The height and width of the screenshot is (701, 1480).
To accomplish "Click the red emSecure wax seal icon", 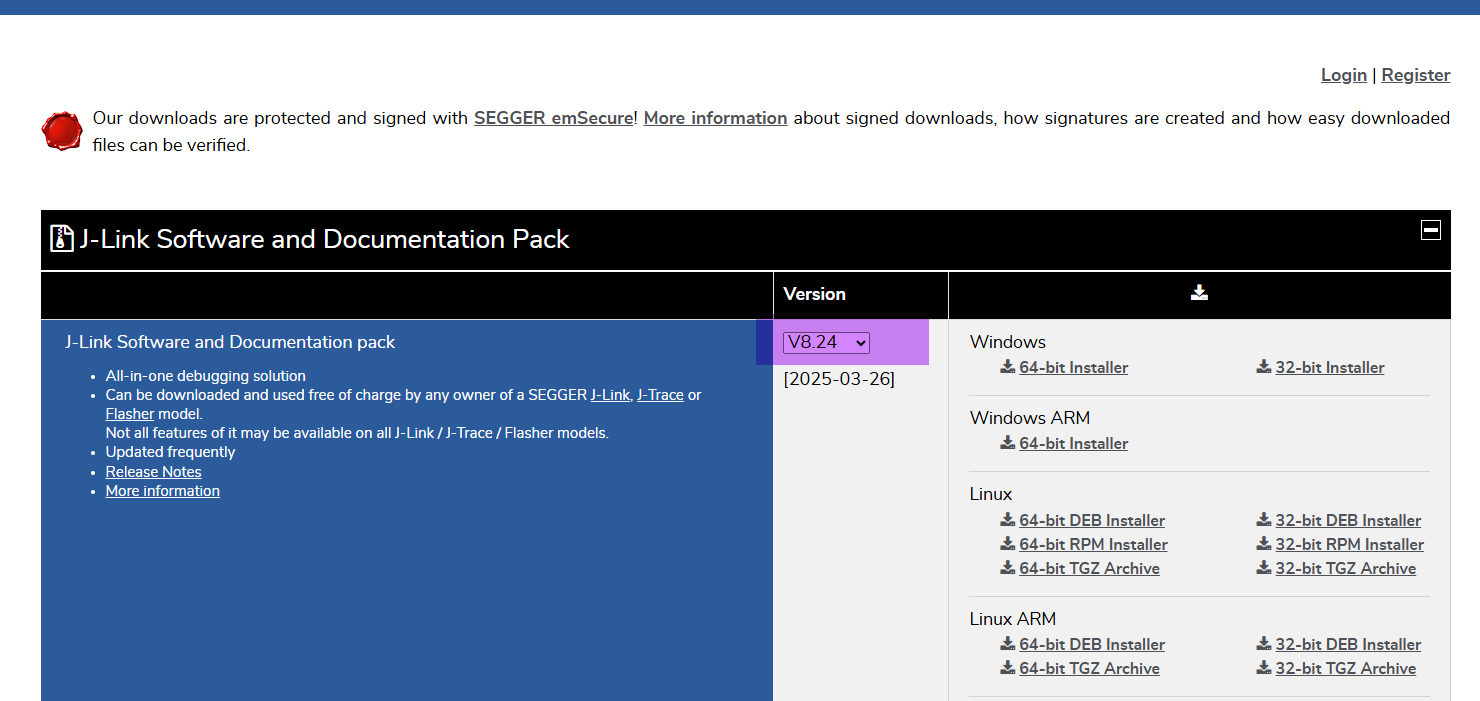I will (61, 130).
